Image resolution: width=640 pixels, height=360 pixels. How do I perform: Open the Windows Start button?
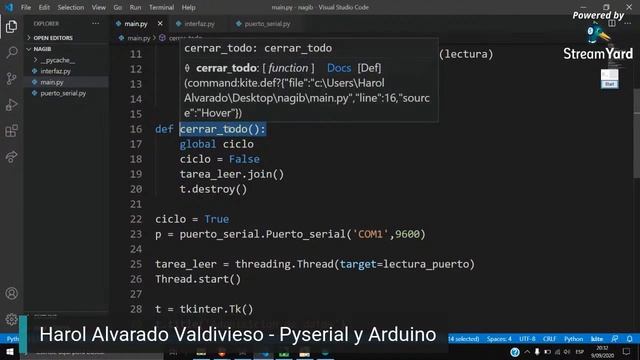click(10, 351)
